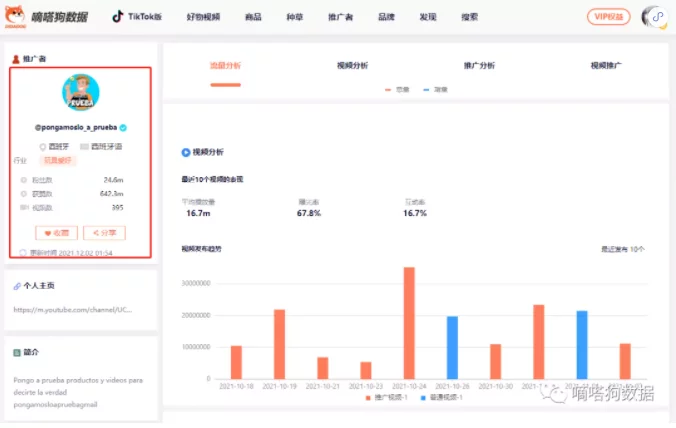Click the verified badge beside @pongamoslo_a_prueba
676x428 pixels.
point(123,128)
